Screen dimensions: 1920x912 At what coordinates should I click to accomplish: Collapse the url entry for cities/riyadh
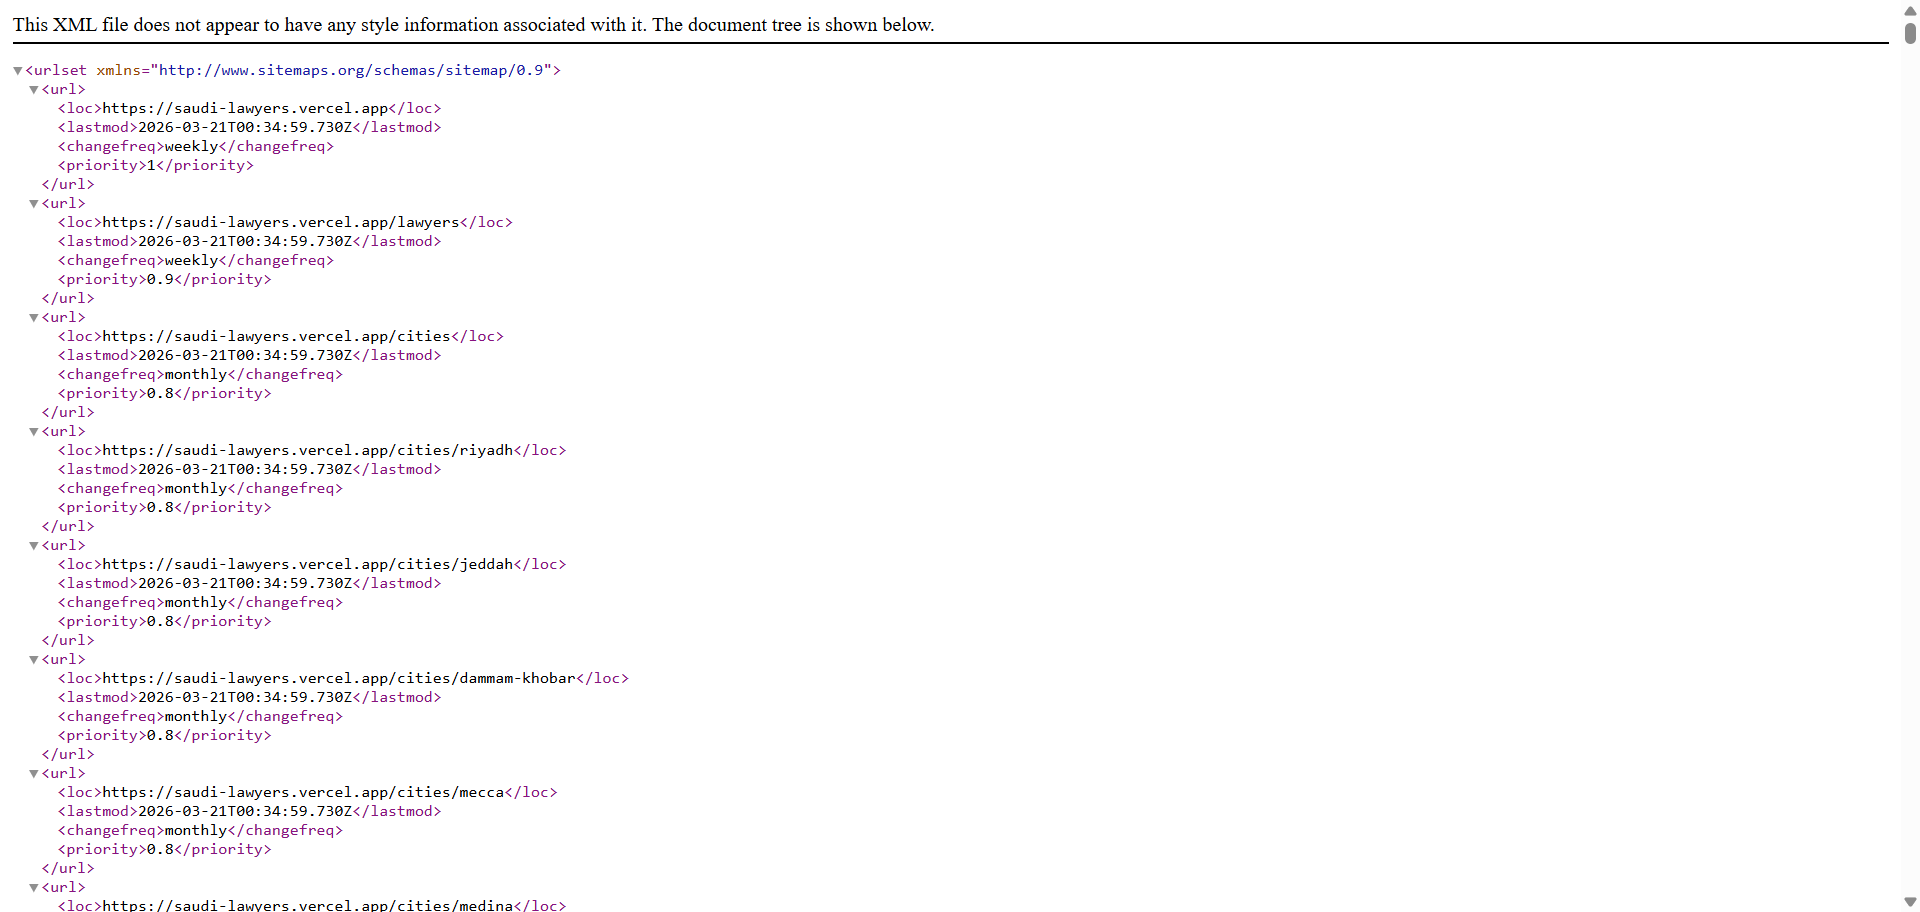click(34, 432)
